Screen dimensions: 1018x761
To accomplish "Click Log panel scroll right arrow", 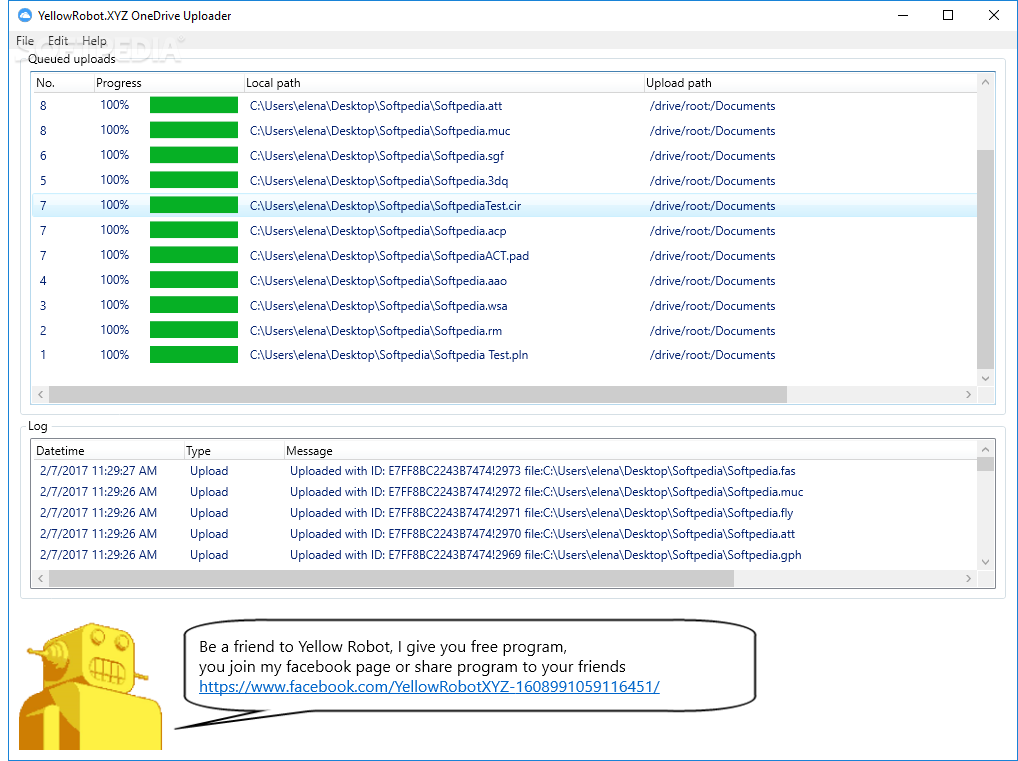I will coord(968,578).
